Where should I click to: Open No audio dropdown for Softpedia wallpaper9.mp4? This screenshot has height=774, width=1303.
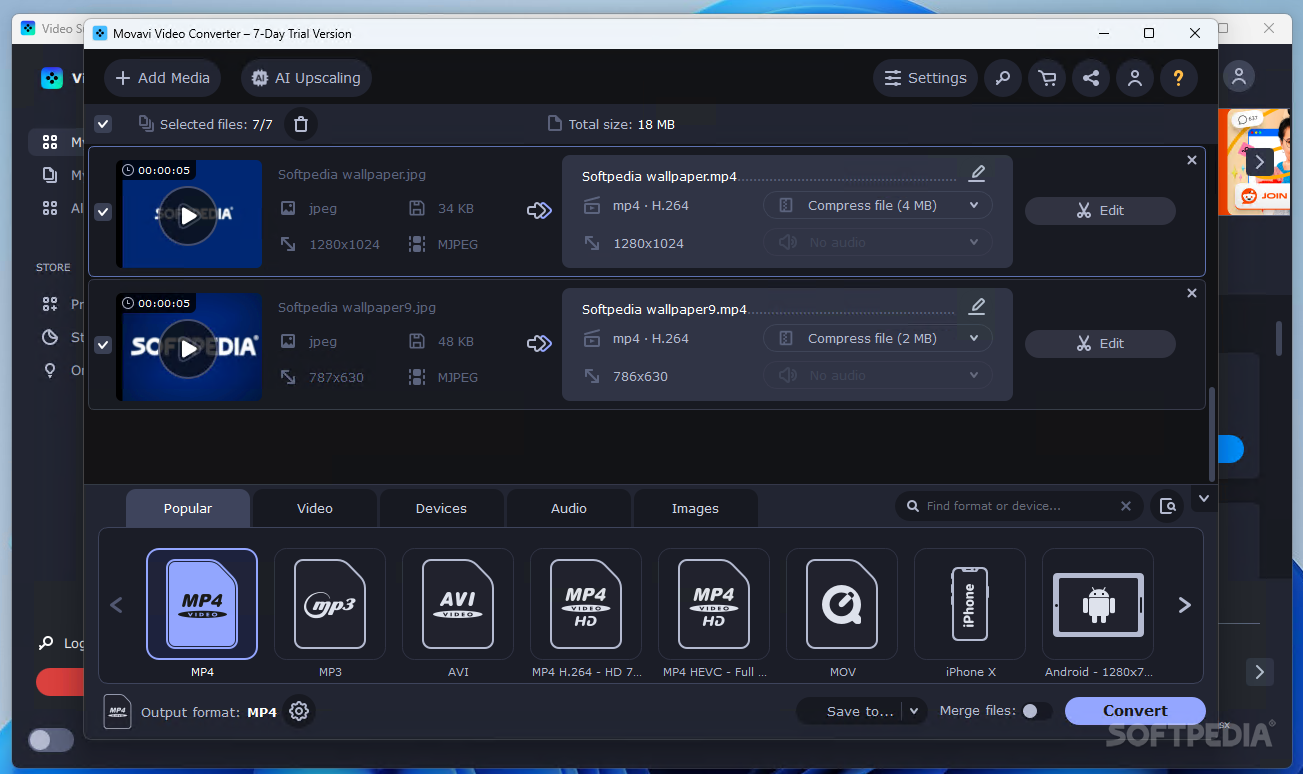point(878,375)
